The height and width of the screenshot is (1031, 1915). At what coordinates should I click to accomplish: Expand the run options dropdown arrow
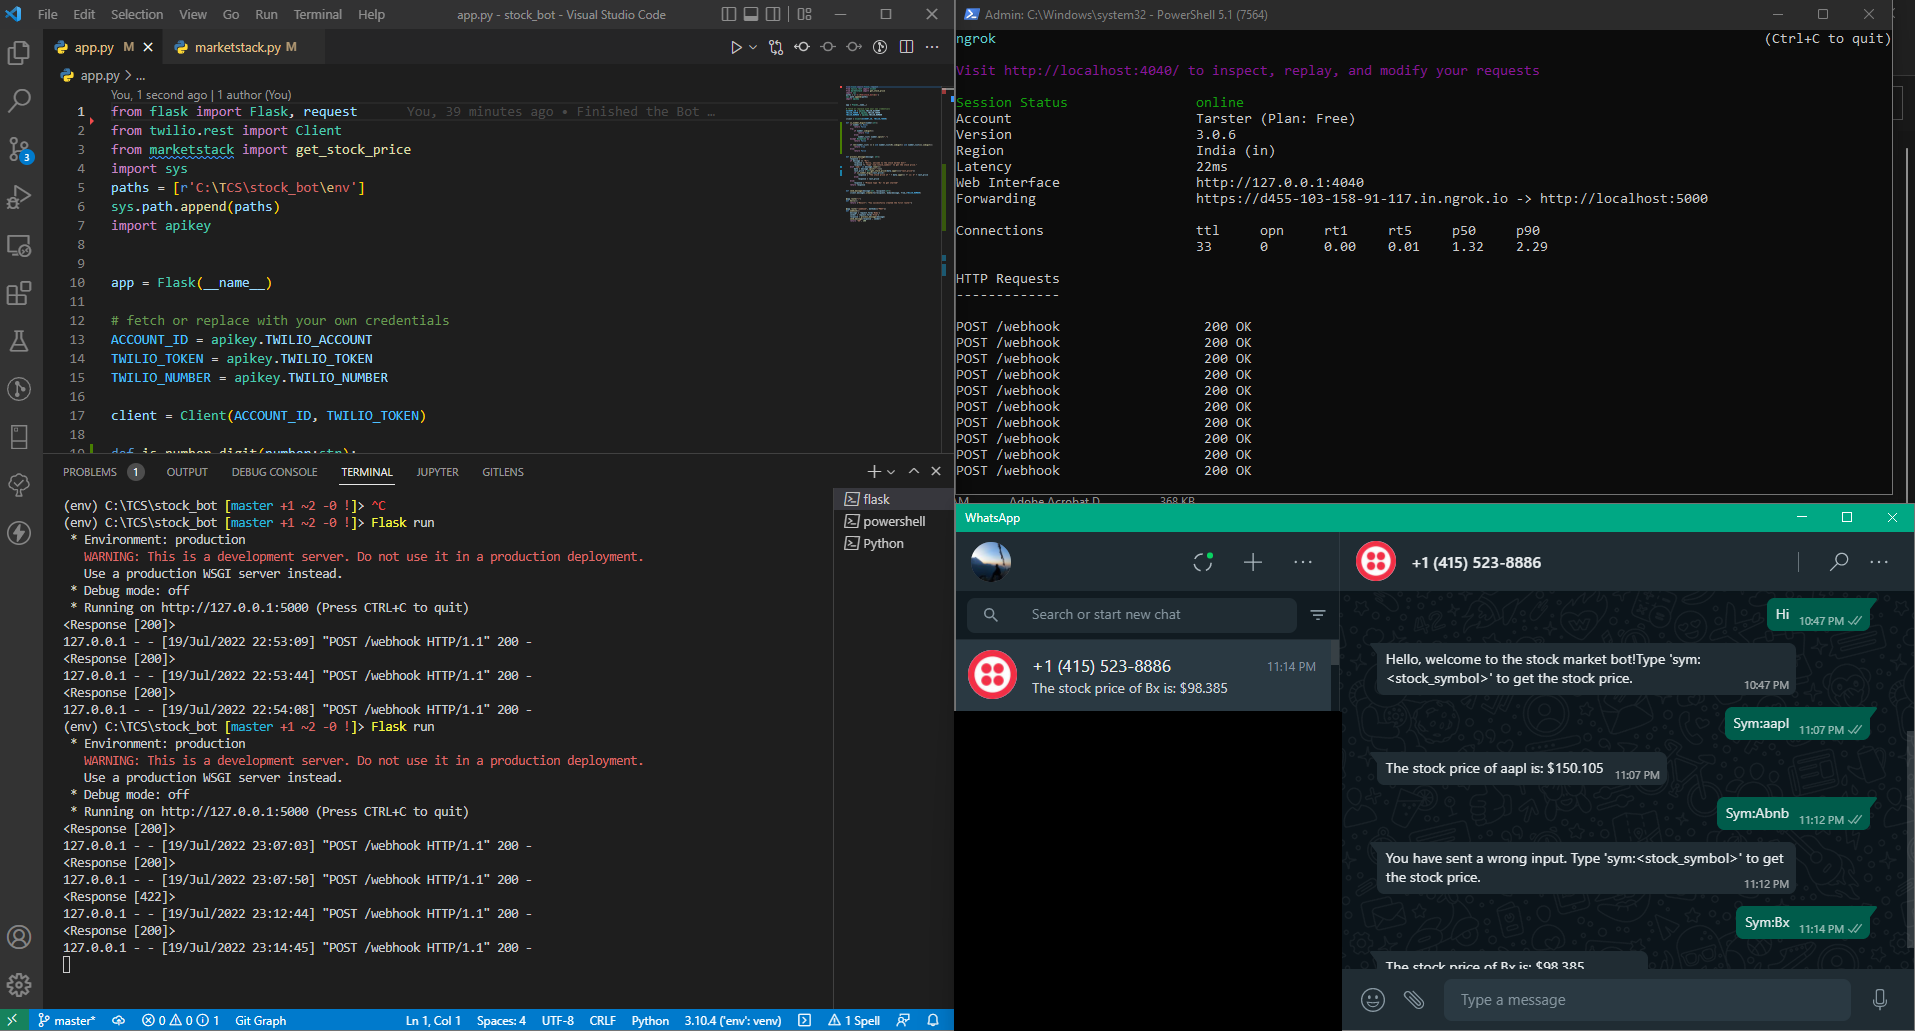tap(753, 47)
